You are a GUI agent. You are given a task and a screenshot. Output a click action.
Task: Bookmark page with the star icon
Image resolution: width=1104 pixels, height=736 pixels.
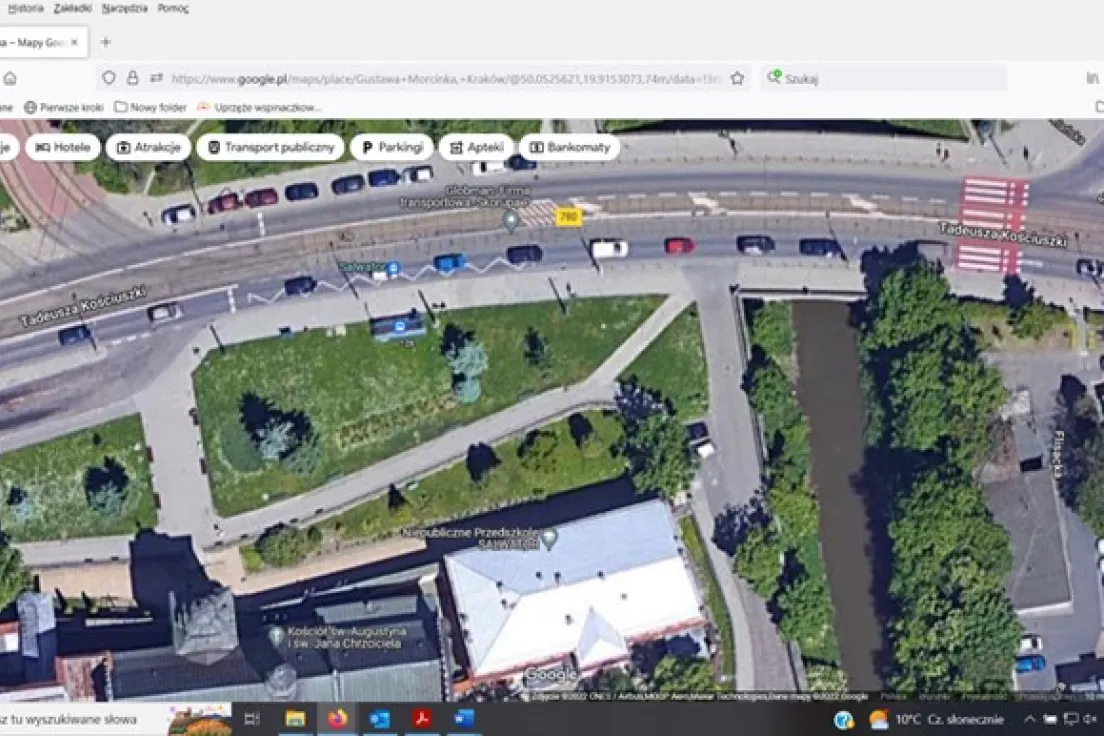pyautogui.click(x=737, y=78)
